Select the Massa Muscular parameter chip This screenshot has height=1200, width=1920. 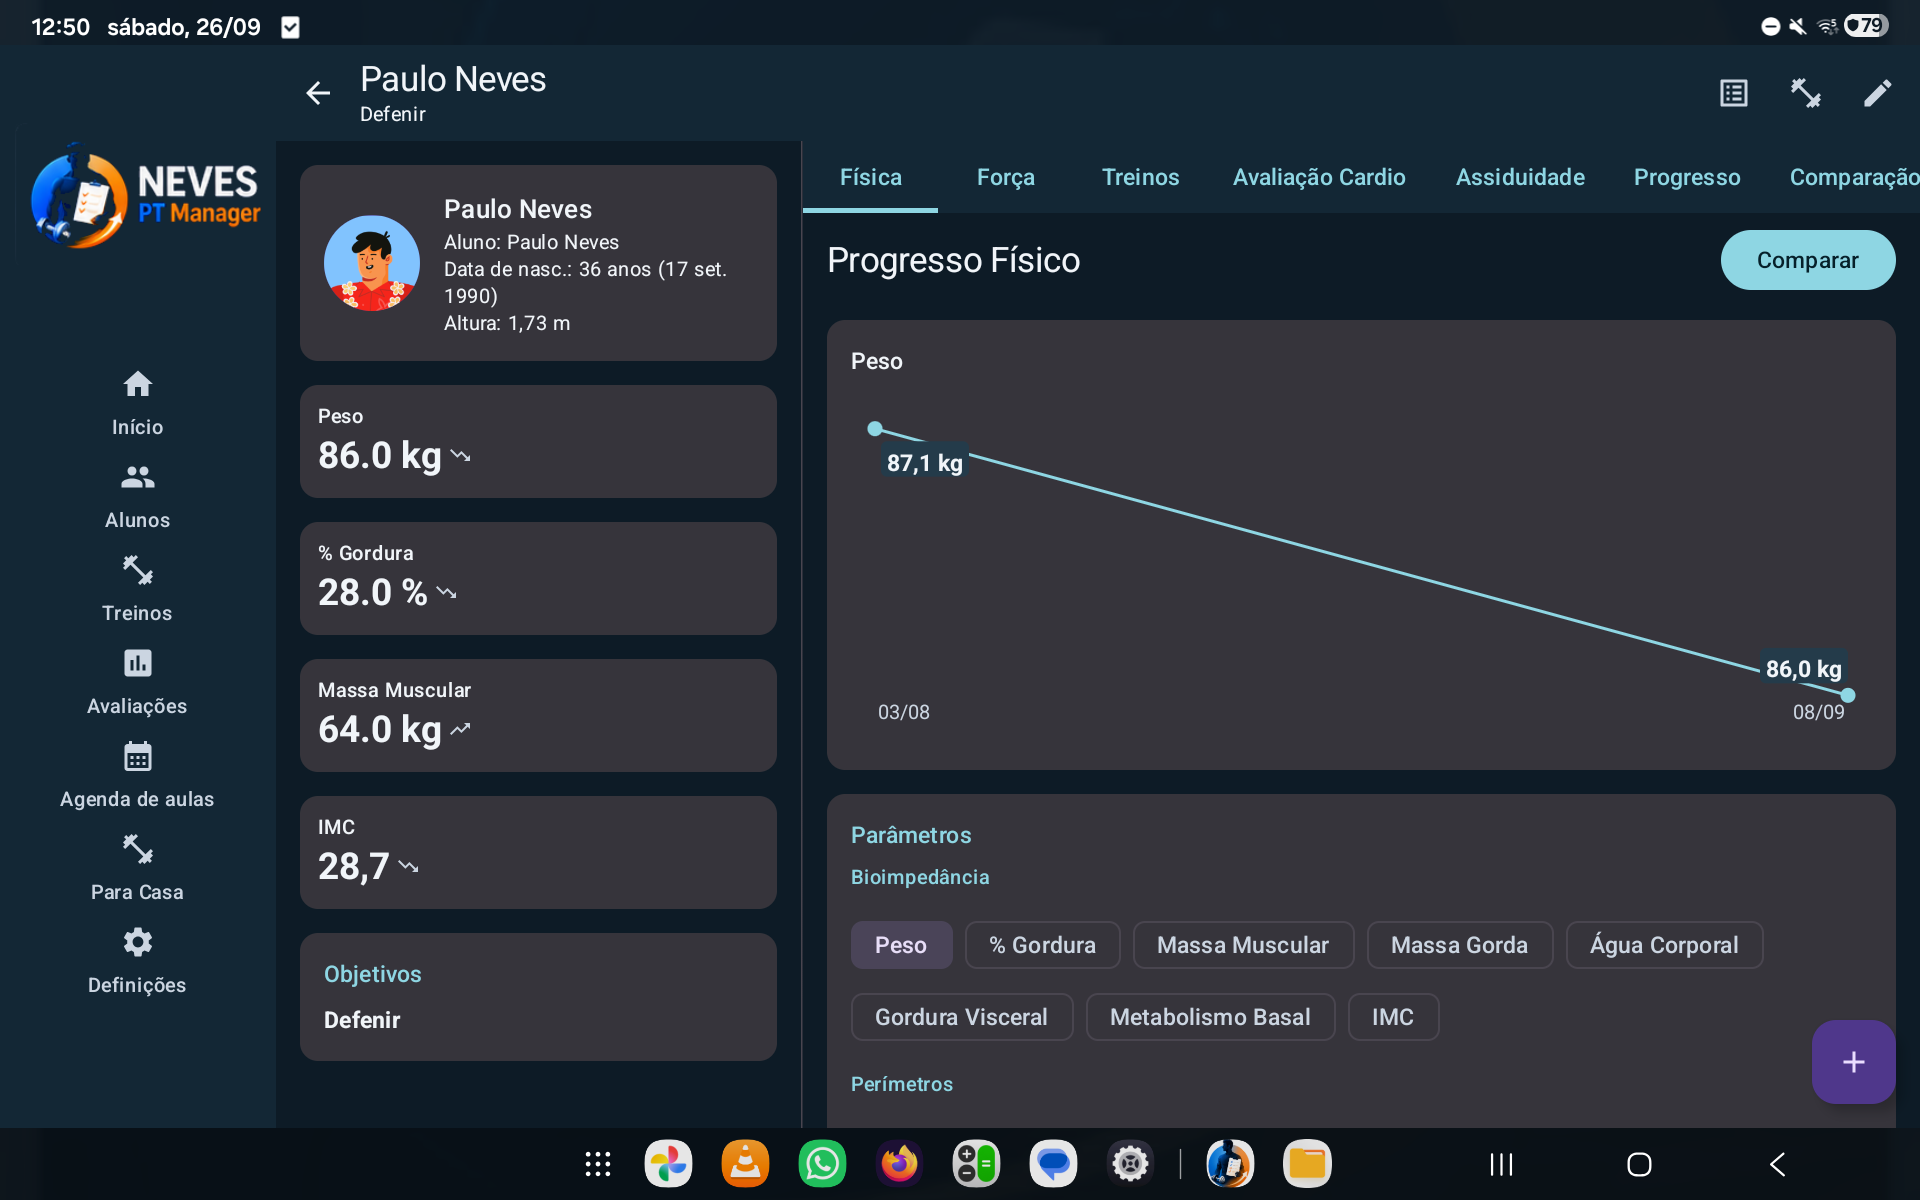click(x=1243, y=945)
